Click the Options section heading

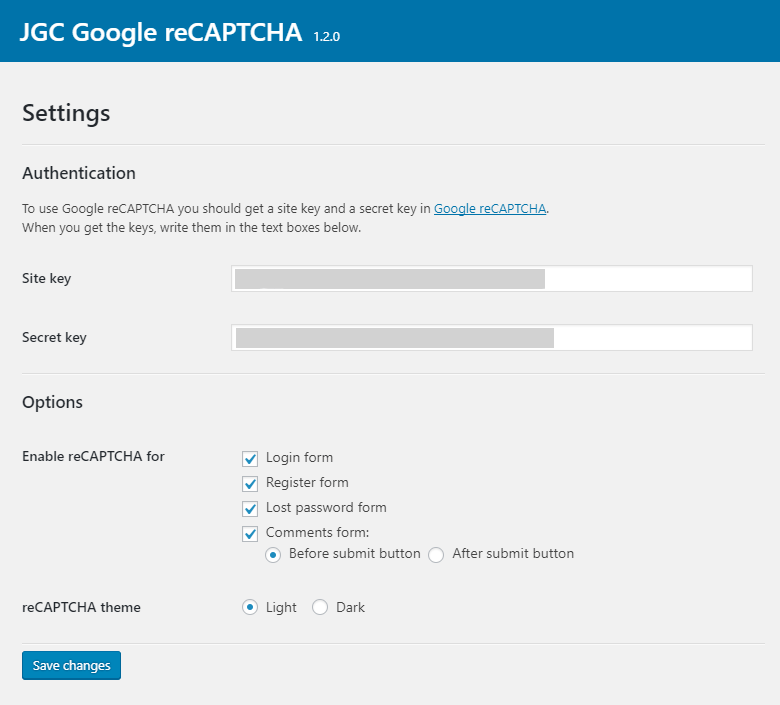pos(52,402)
